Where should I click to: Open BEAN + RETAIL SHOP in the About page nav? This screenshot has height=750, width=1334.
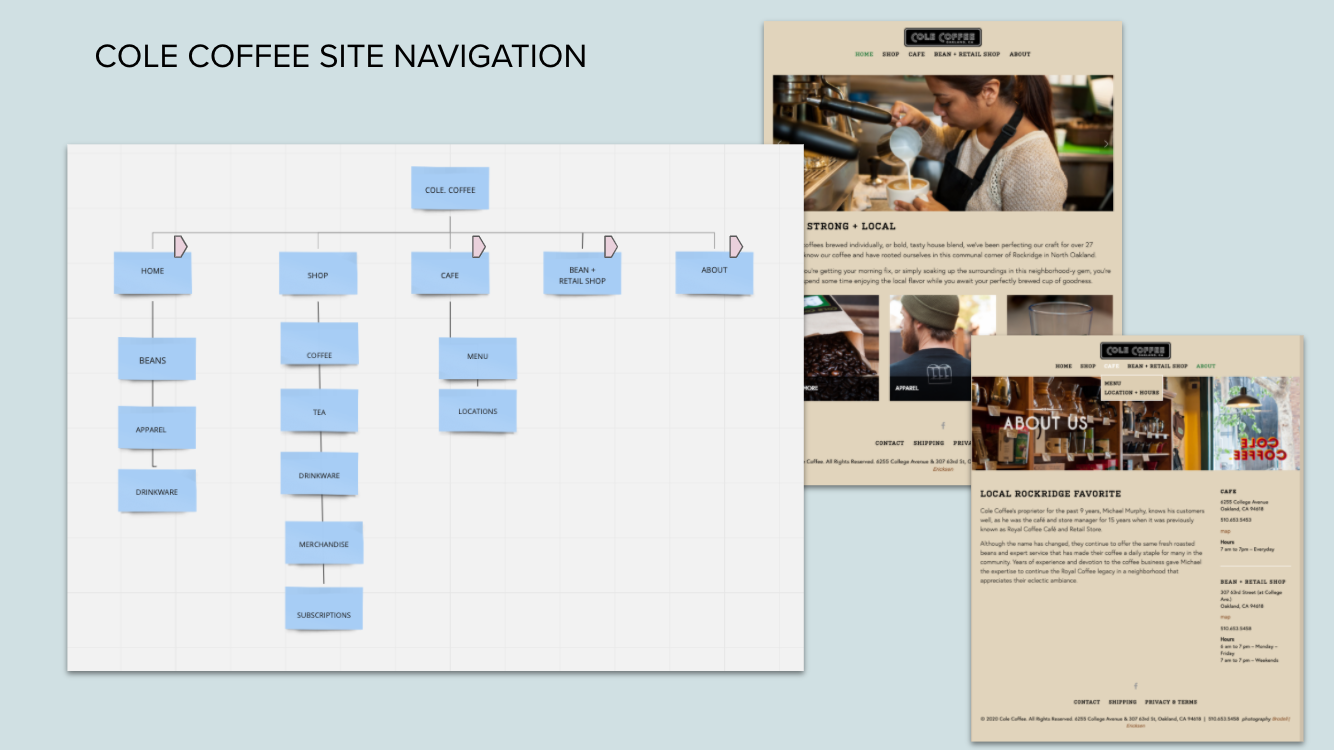pyautogui.click(x=1157, y=366)
